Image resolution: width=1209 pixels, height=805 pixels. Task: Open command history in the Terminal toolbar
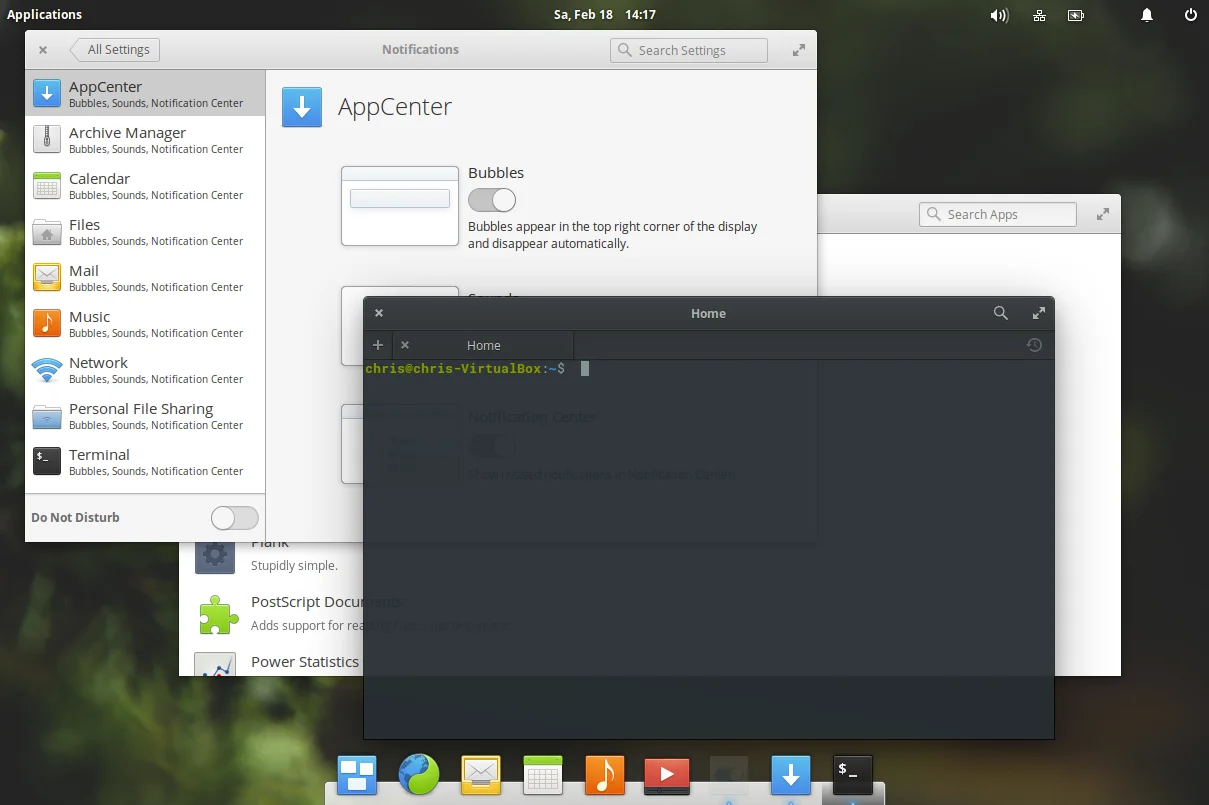1034,345
